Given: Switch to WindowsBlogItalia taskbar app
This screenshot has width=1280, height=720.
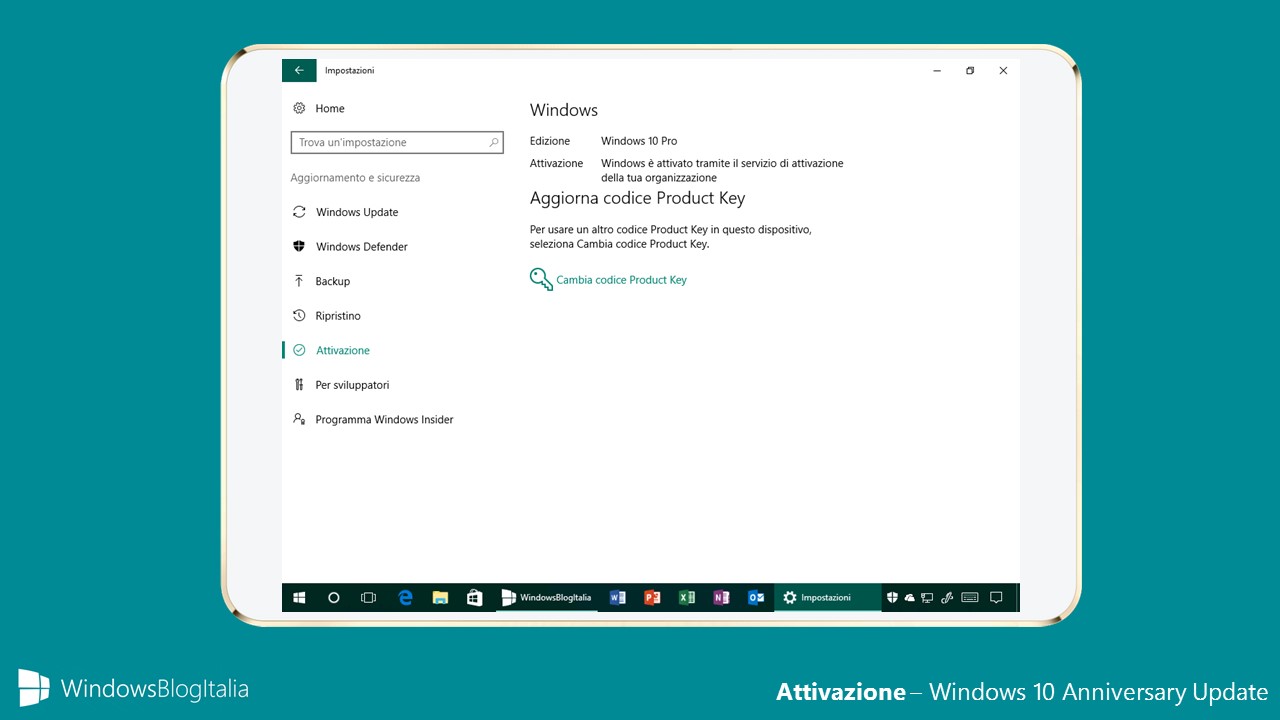Looking at the screenshot, I should pyautogui.click(x=547, y=598).
